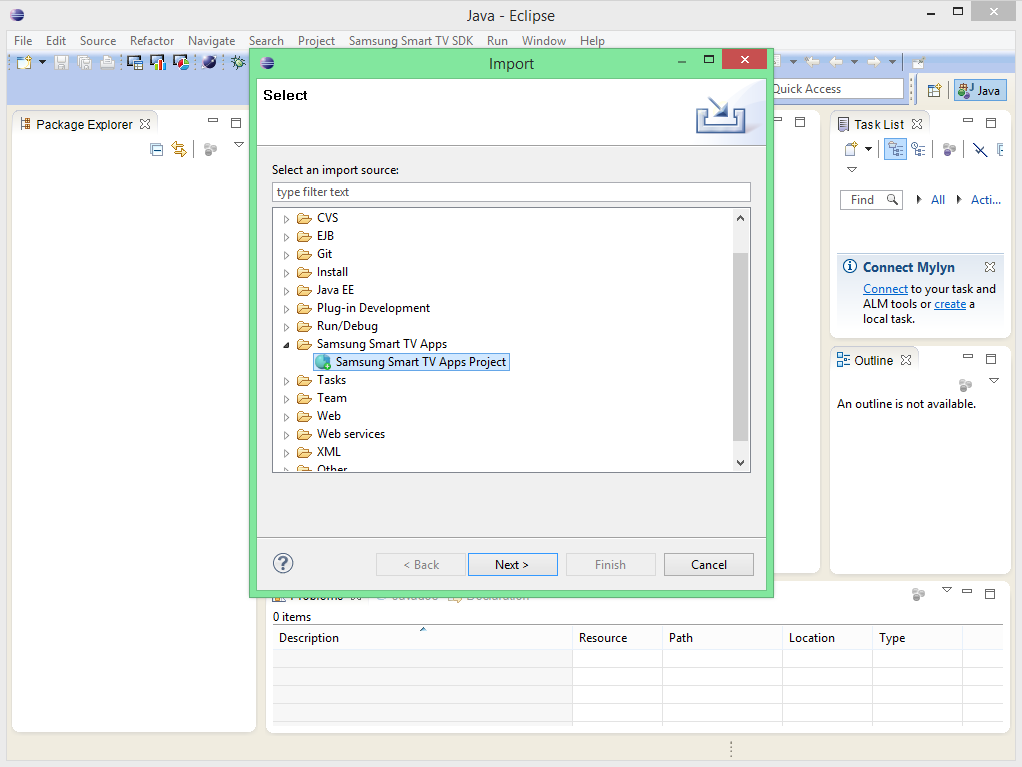This screenshot has height=767, width=1022.
Task: Select the Outline view tab
Action: click(x=875, y=360)
